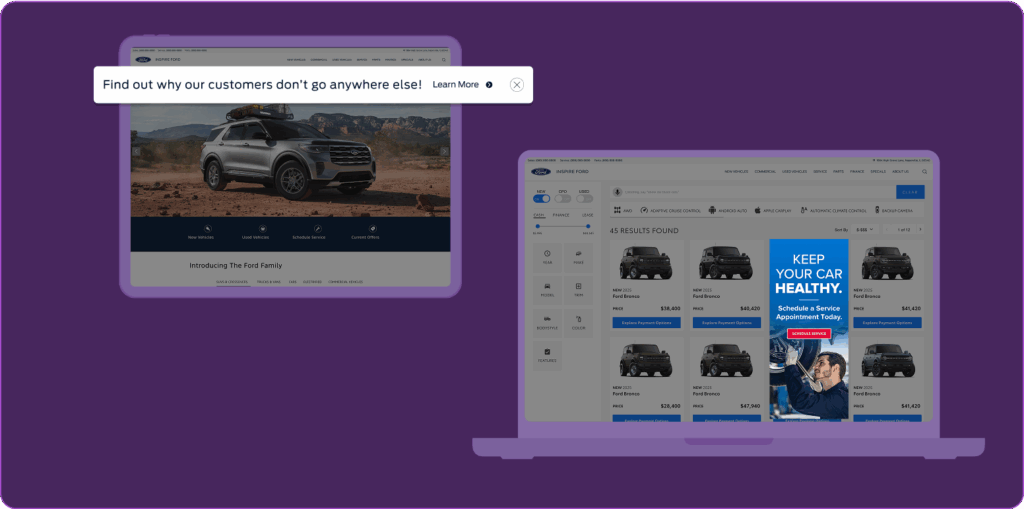
Task: Select the Finance payment tab in sidebar
Action: point(561,214)
